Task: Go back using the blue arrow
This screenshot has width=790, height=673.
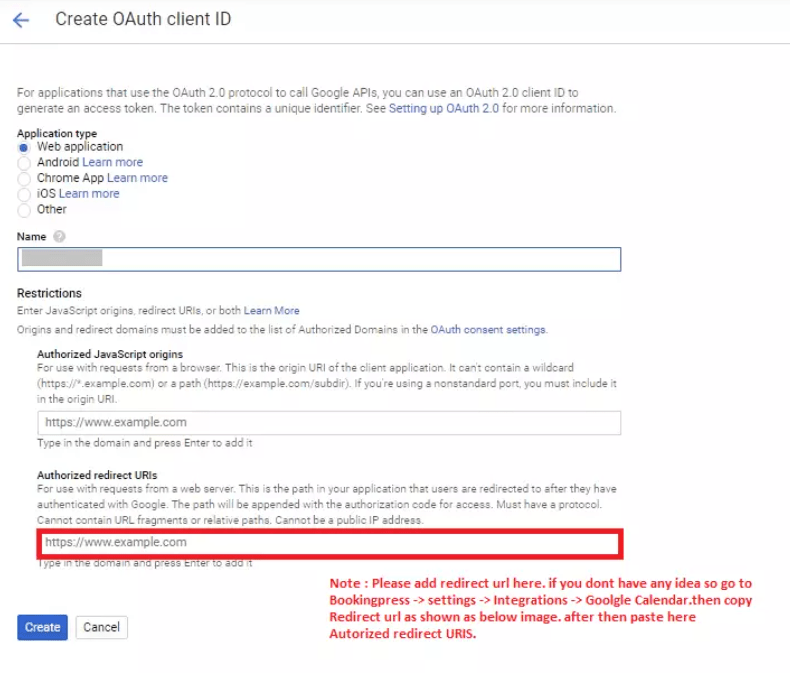Action: 21,20
